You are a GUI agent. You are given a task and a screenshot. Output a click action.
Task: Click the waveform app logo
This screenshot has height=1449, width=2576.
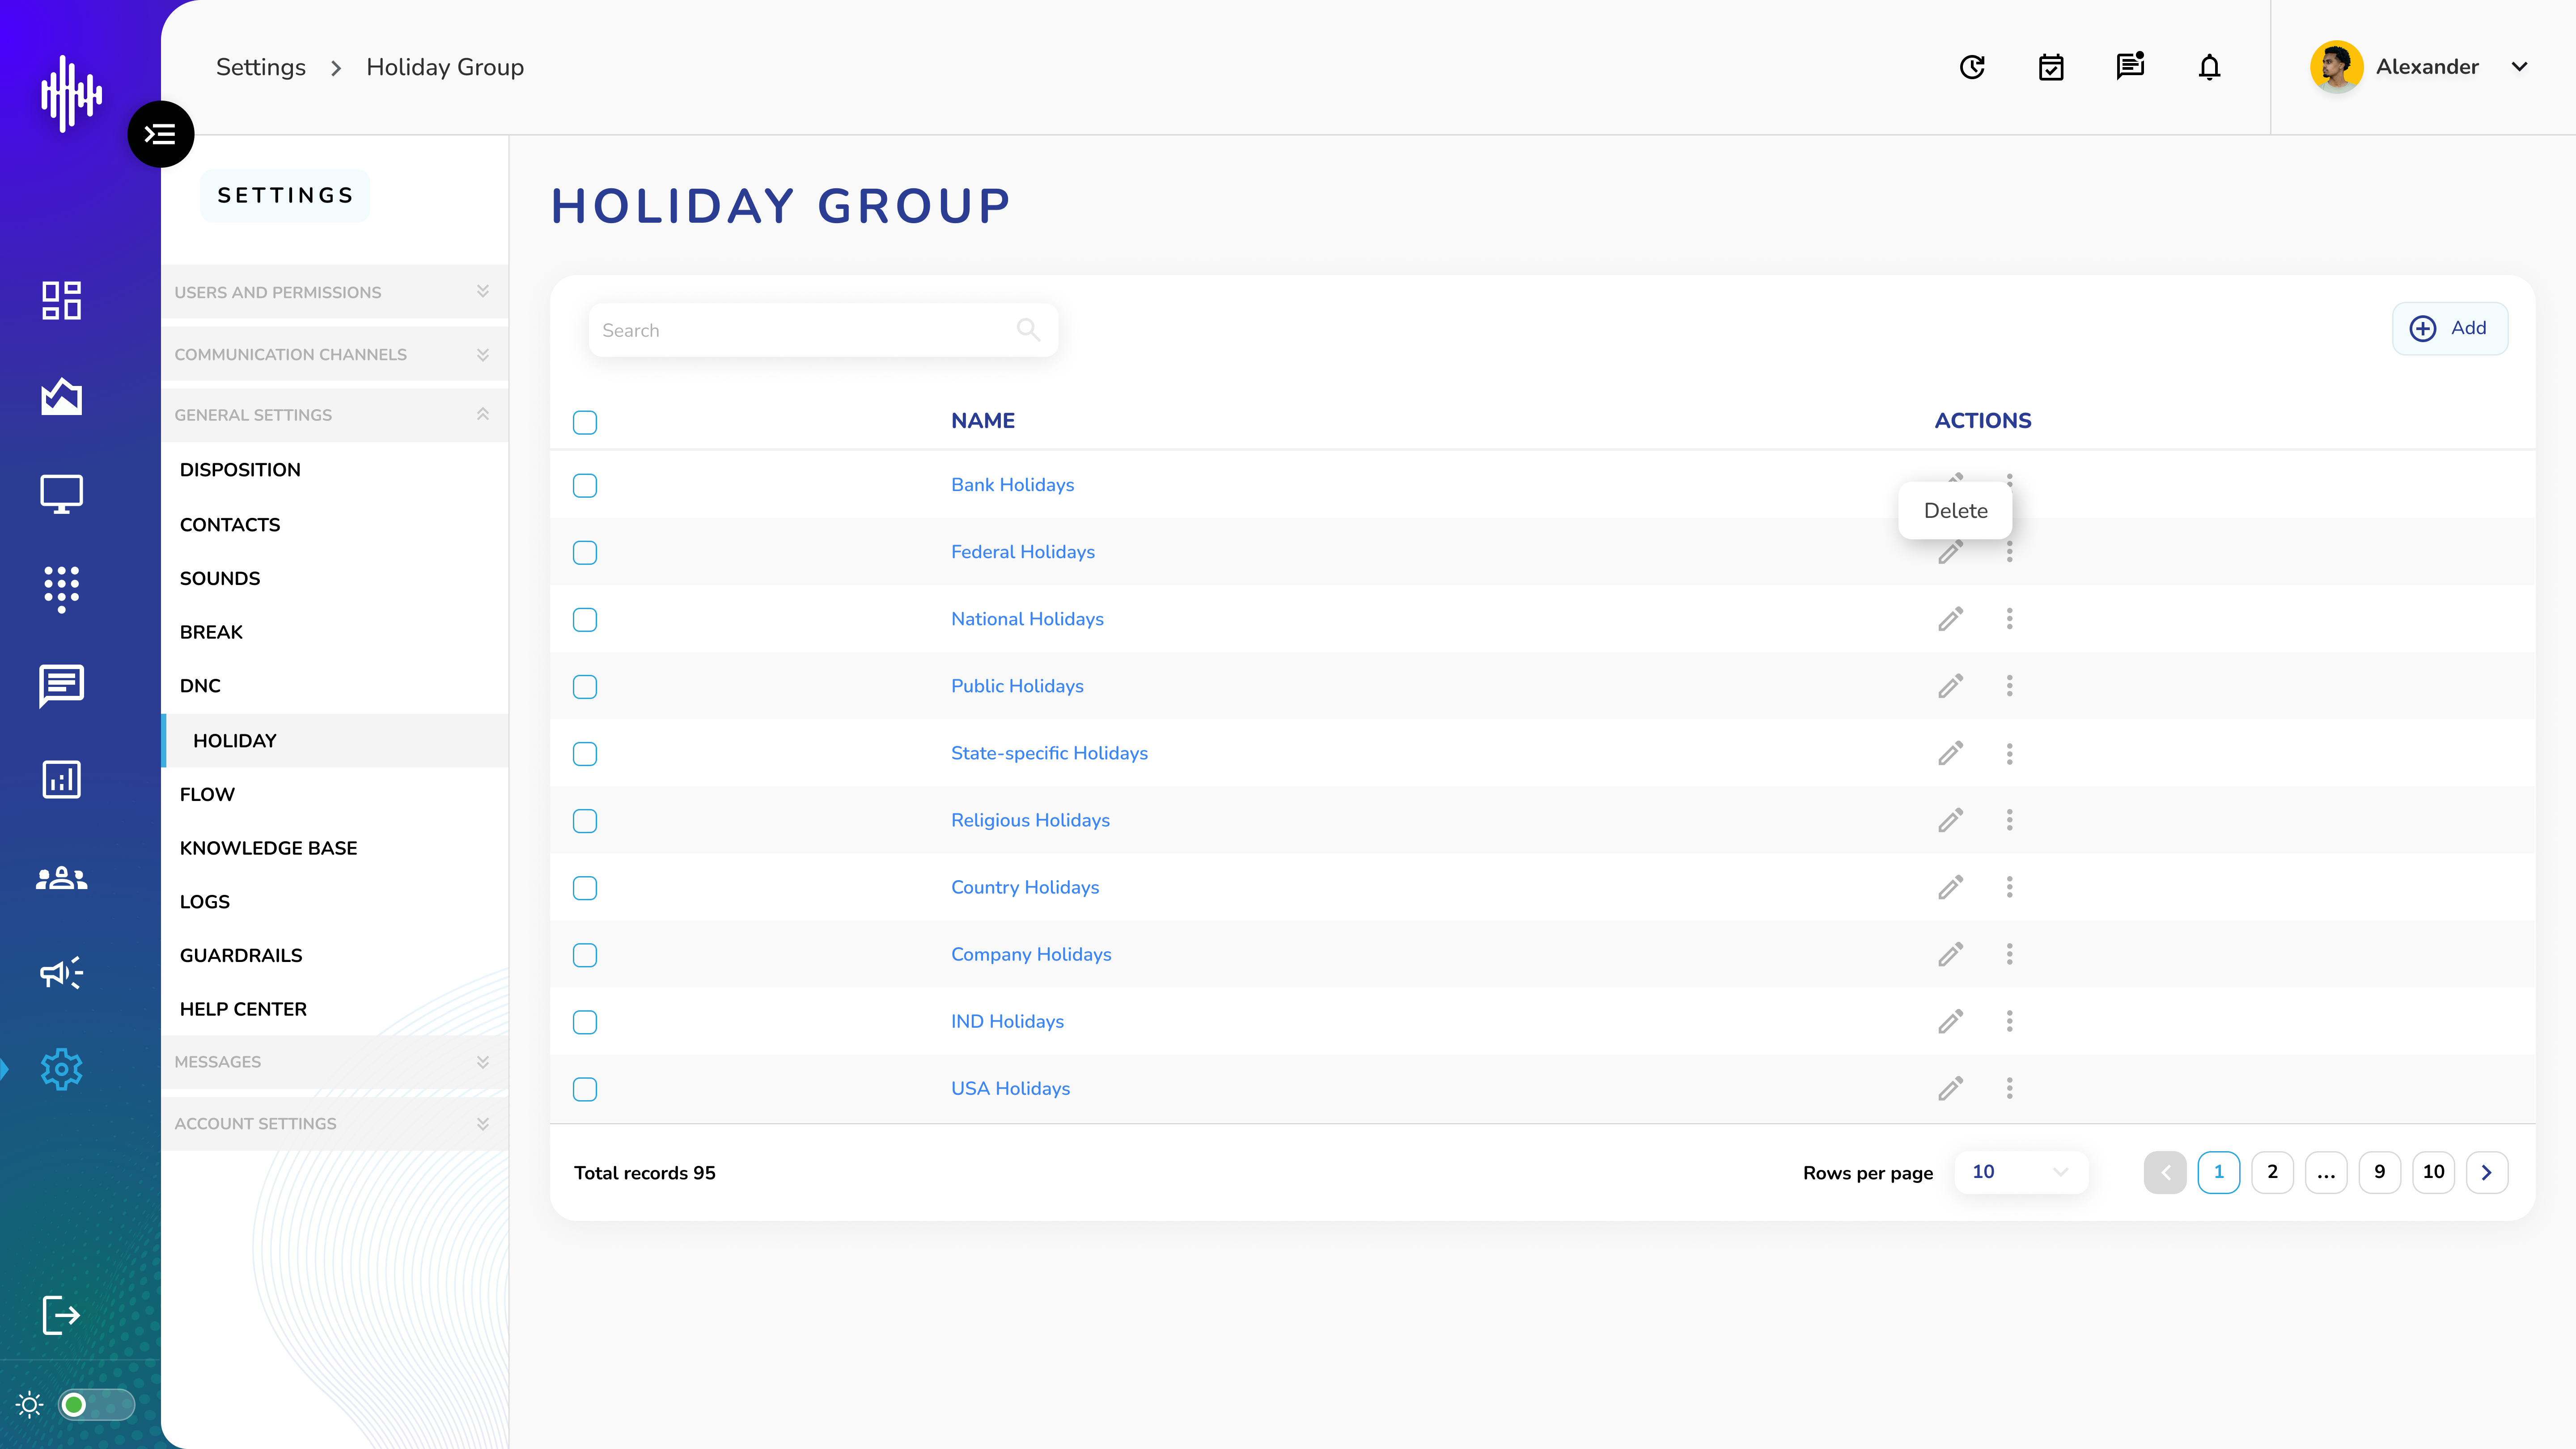71,93
